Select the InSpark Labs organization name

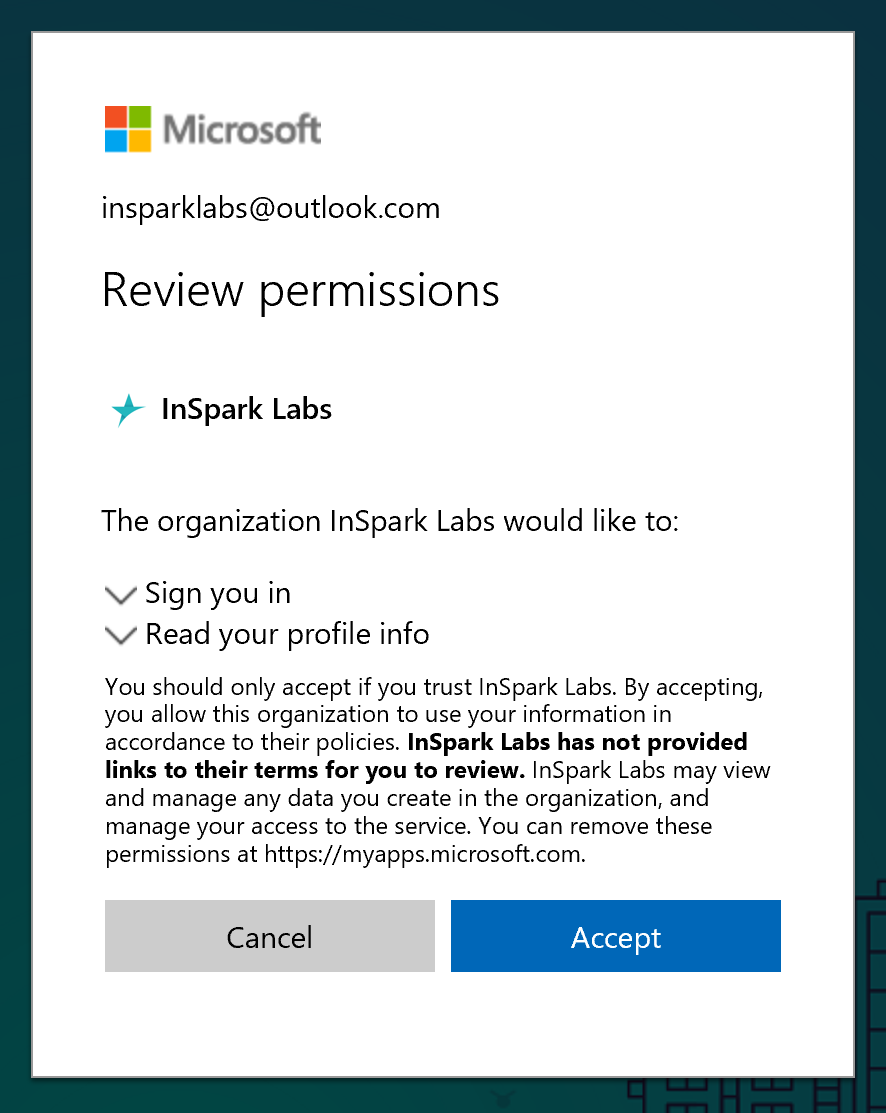[246, 410]
